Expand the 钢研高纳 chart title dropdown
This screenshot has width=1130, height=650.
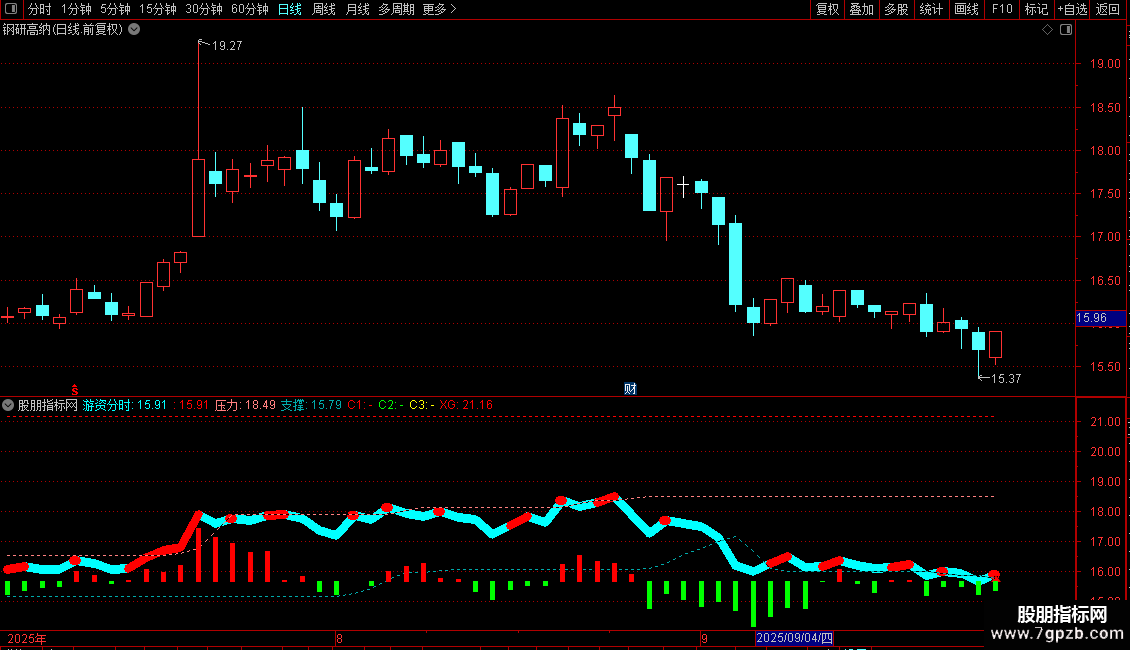(x=134, y=30)
